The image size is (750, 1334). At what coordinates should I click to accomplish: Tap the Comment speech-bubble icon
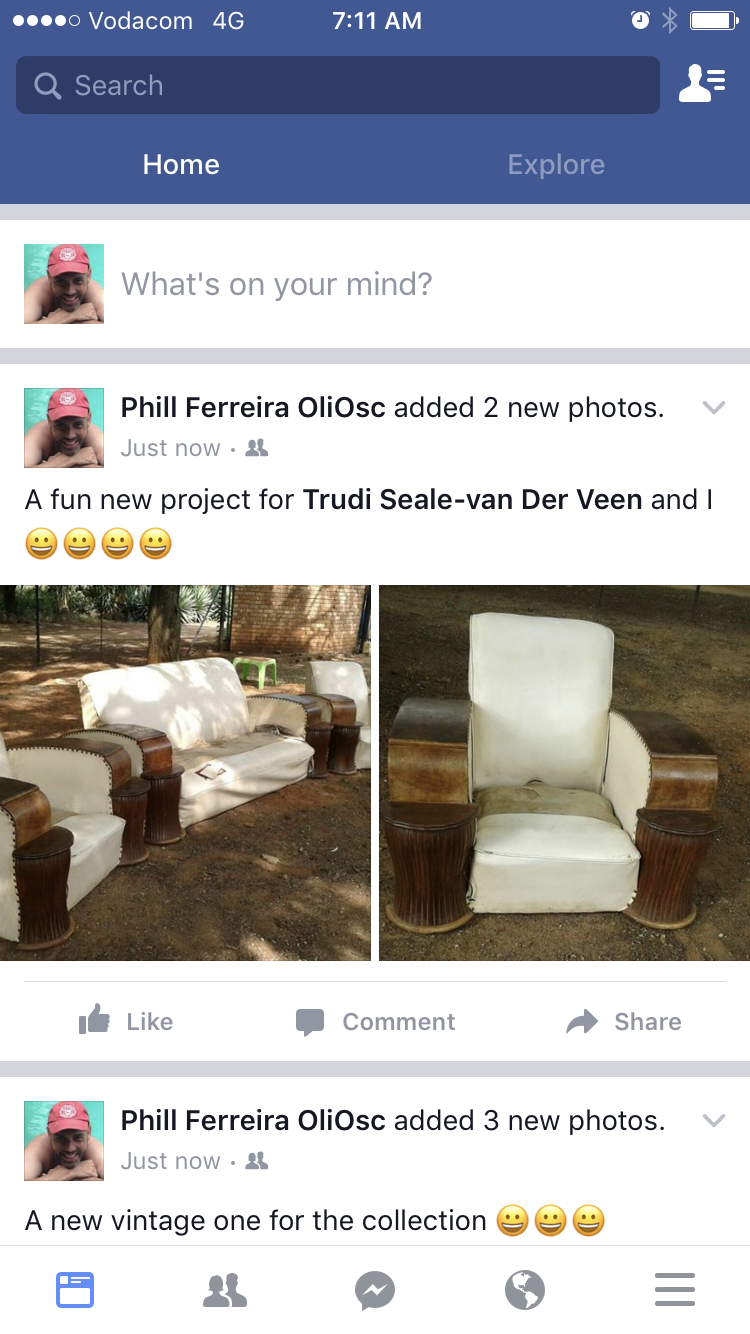310,1022
